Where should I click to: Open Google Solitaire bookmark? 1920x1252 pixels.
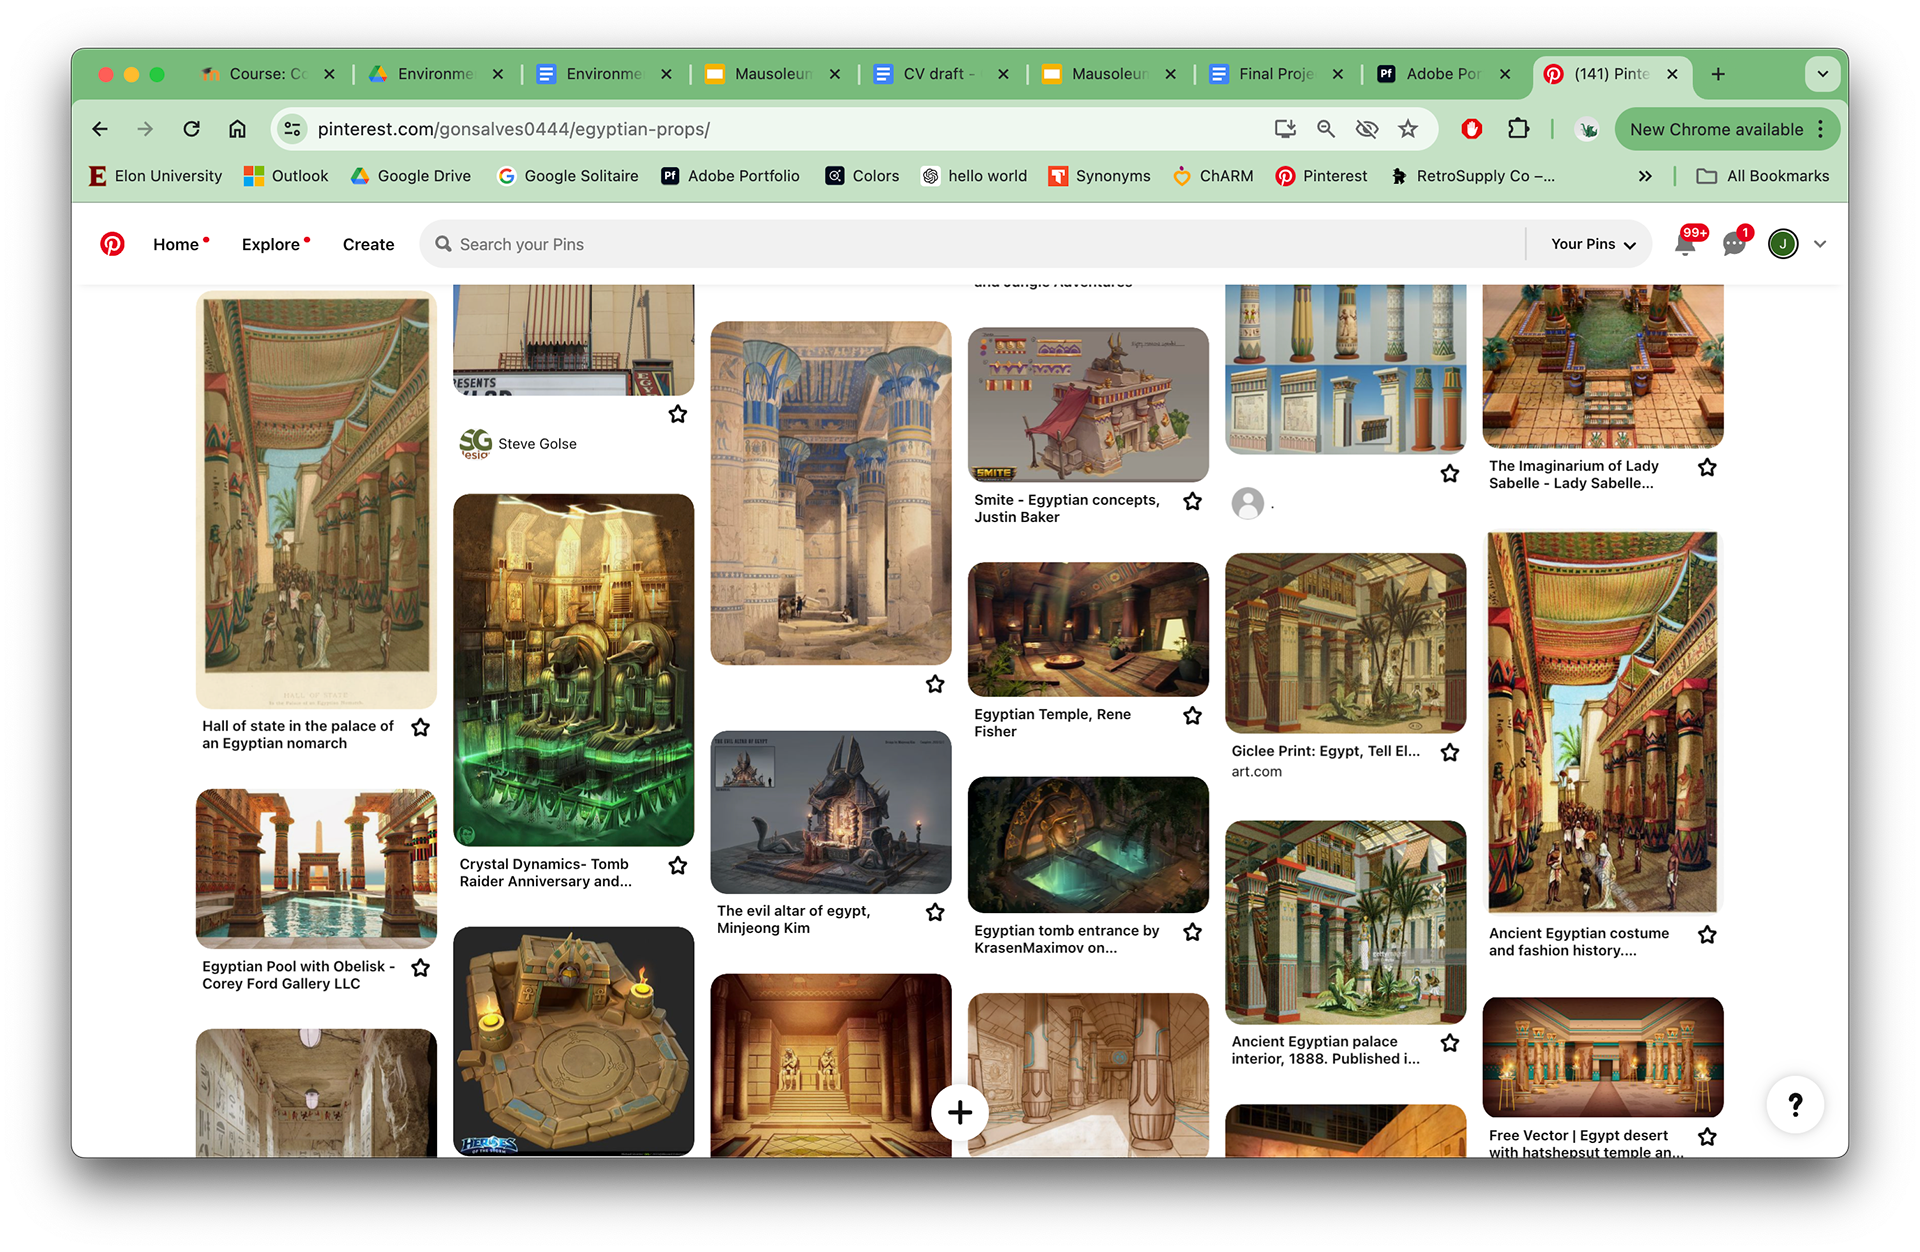(568, 176)
